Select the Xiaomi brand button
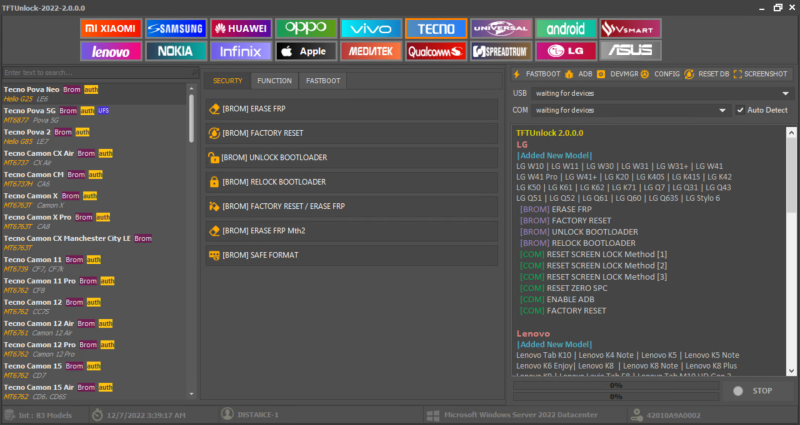 [111, 29]
